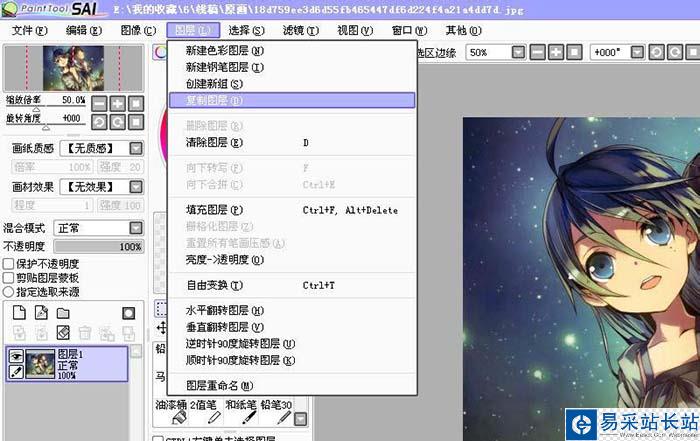This screenshot has width=700, height=441.
Task: Open the 滤镜 menu
Action: coord(301,30)
